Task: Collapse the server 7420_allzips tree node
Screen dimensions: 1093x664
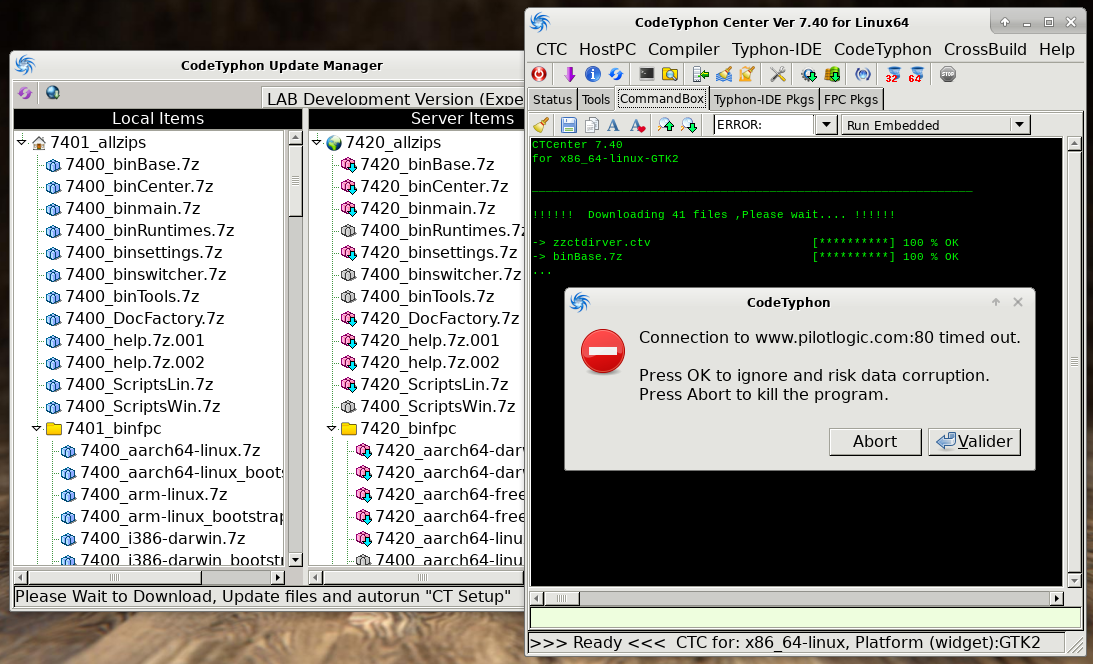Action: (x=316, y=142)
